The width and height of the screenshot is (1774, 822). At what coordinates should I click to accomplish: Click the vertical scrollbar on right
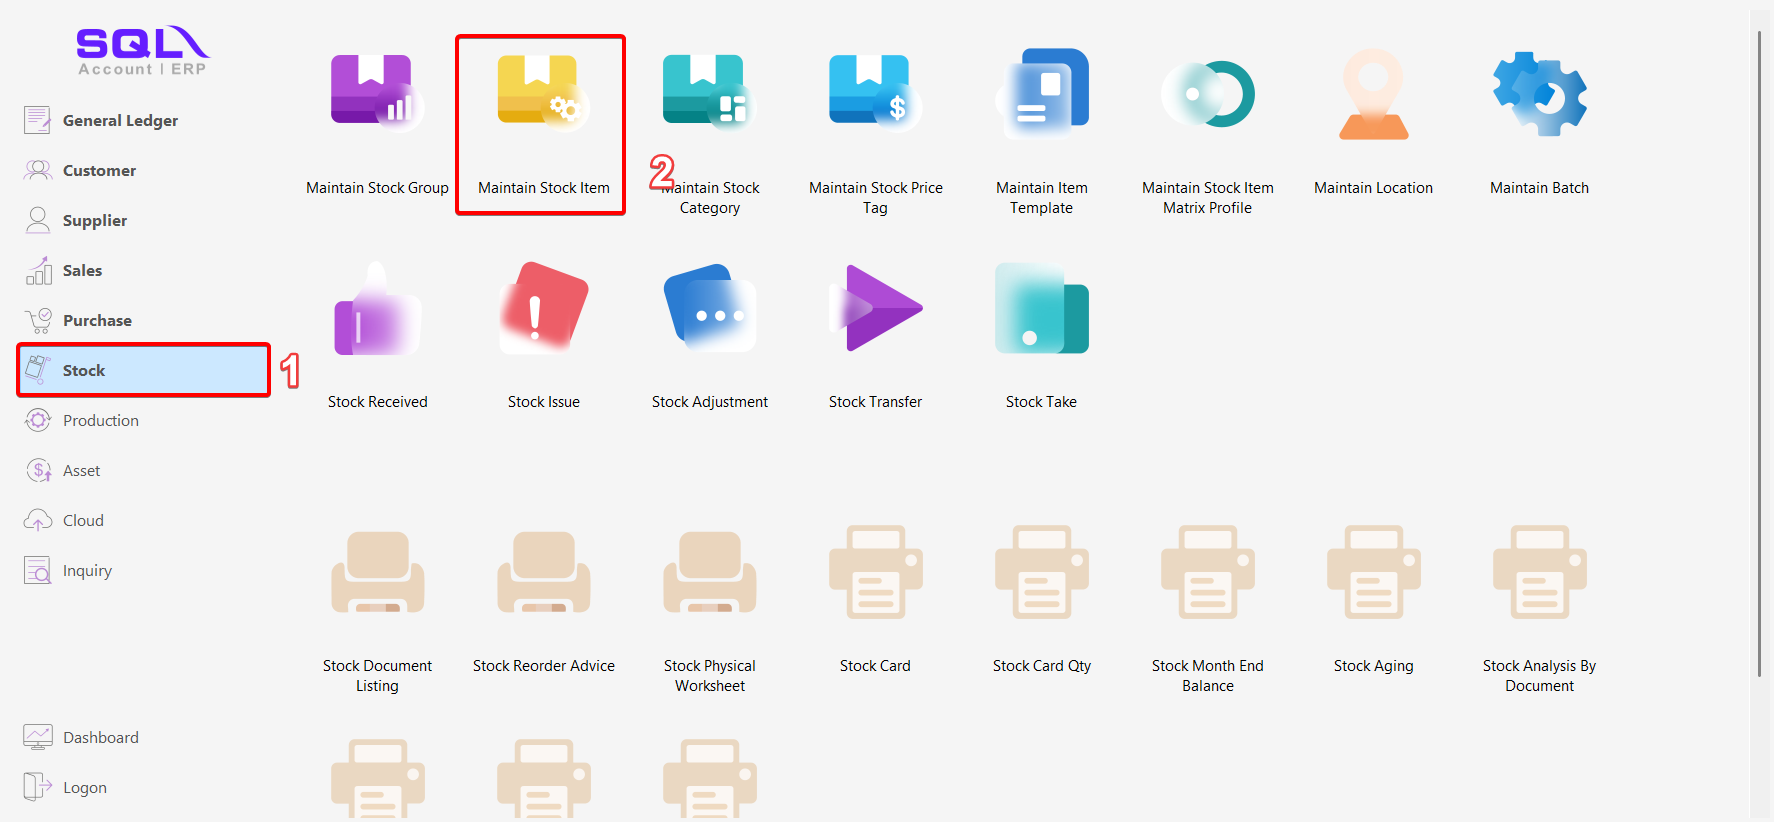tap(1759, 350)
